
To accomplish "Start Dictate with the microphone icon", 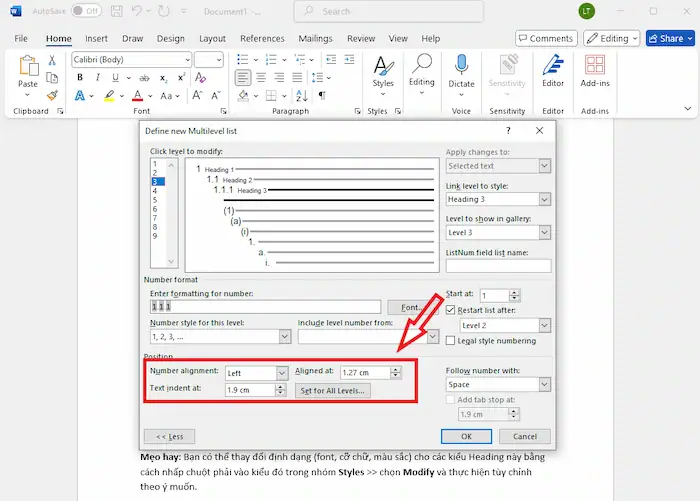I will coord(461,69).
